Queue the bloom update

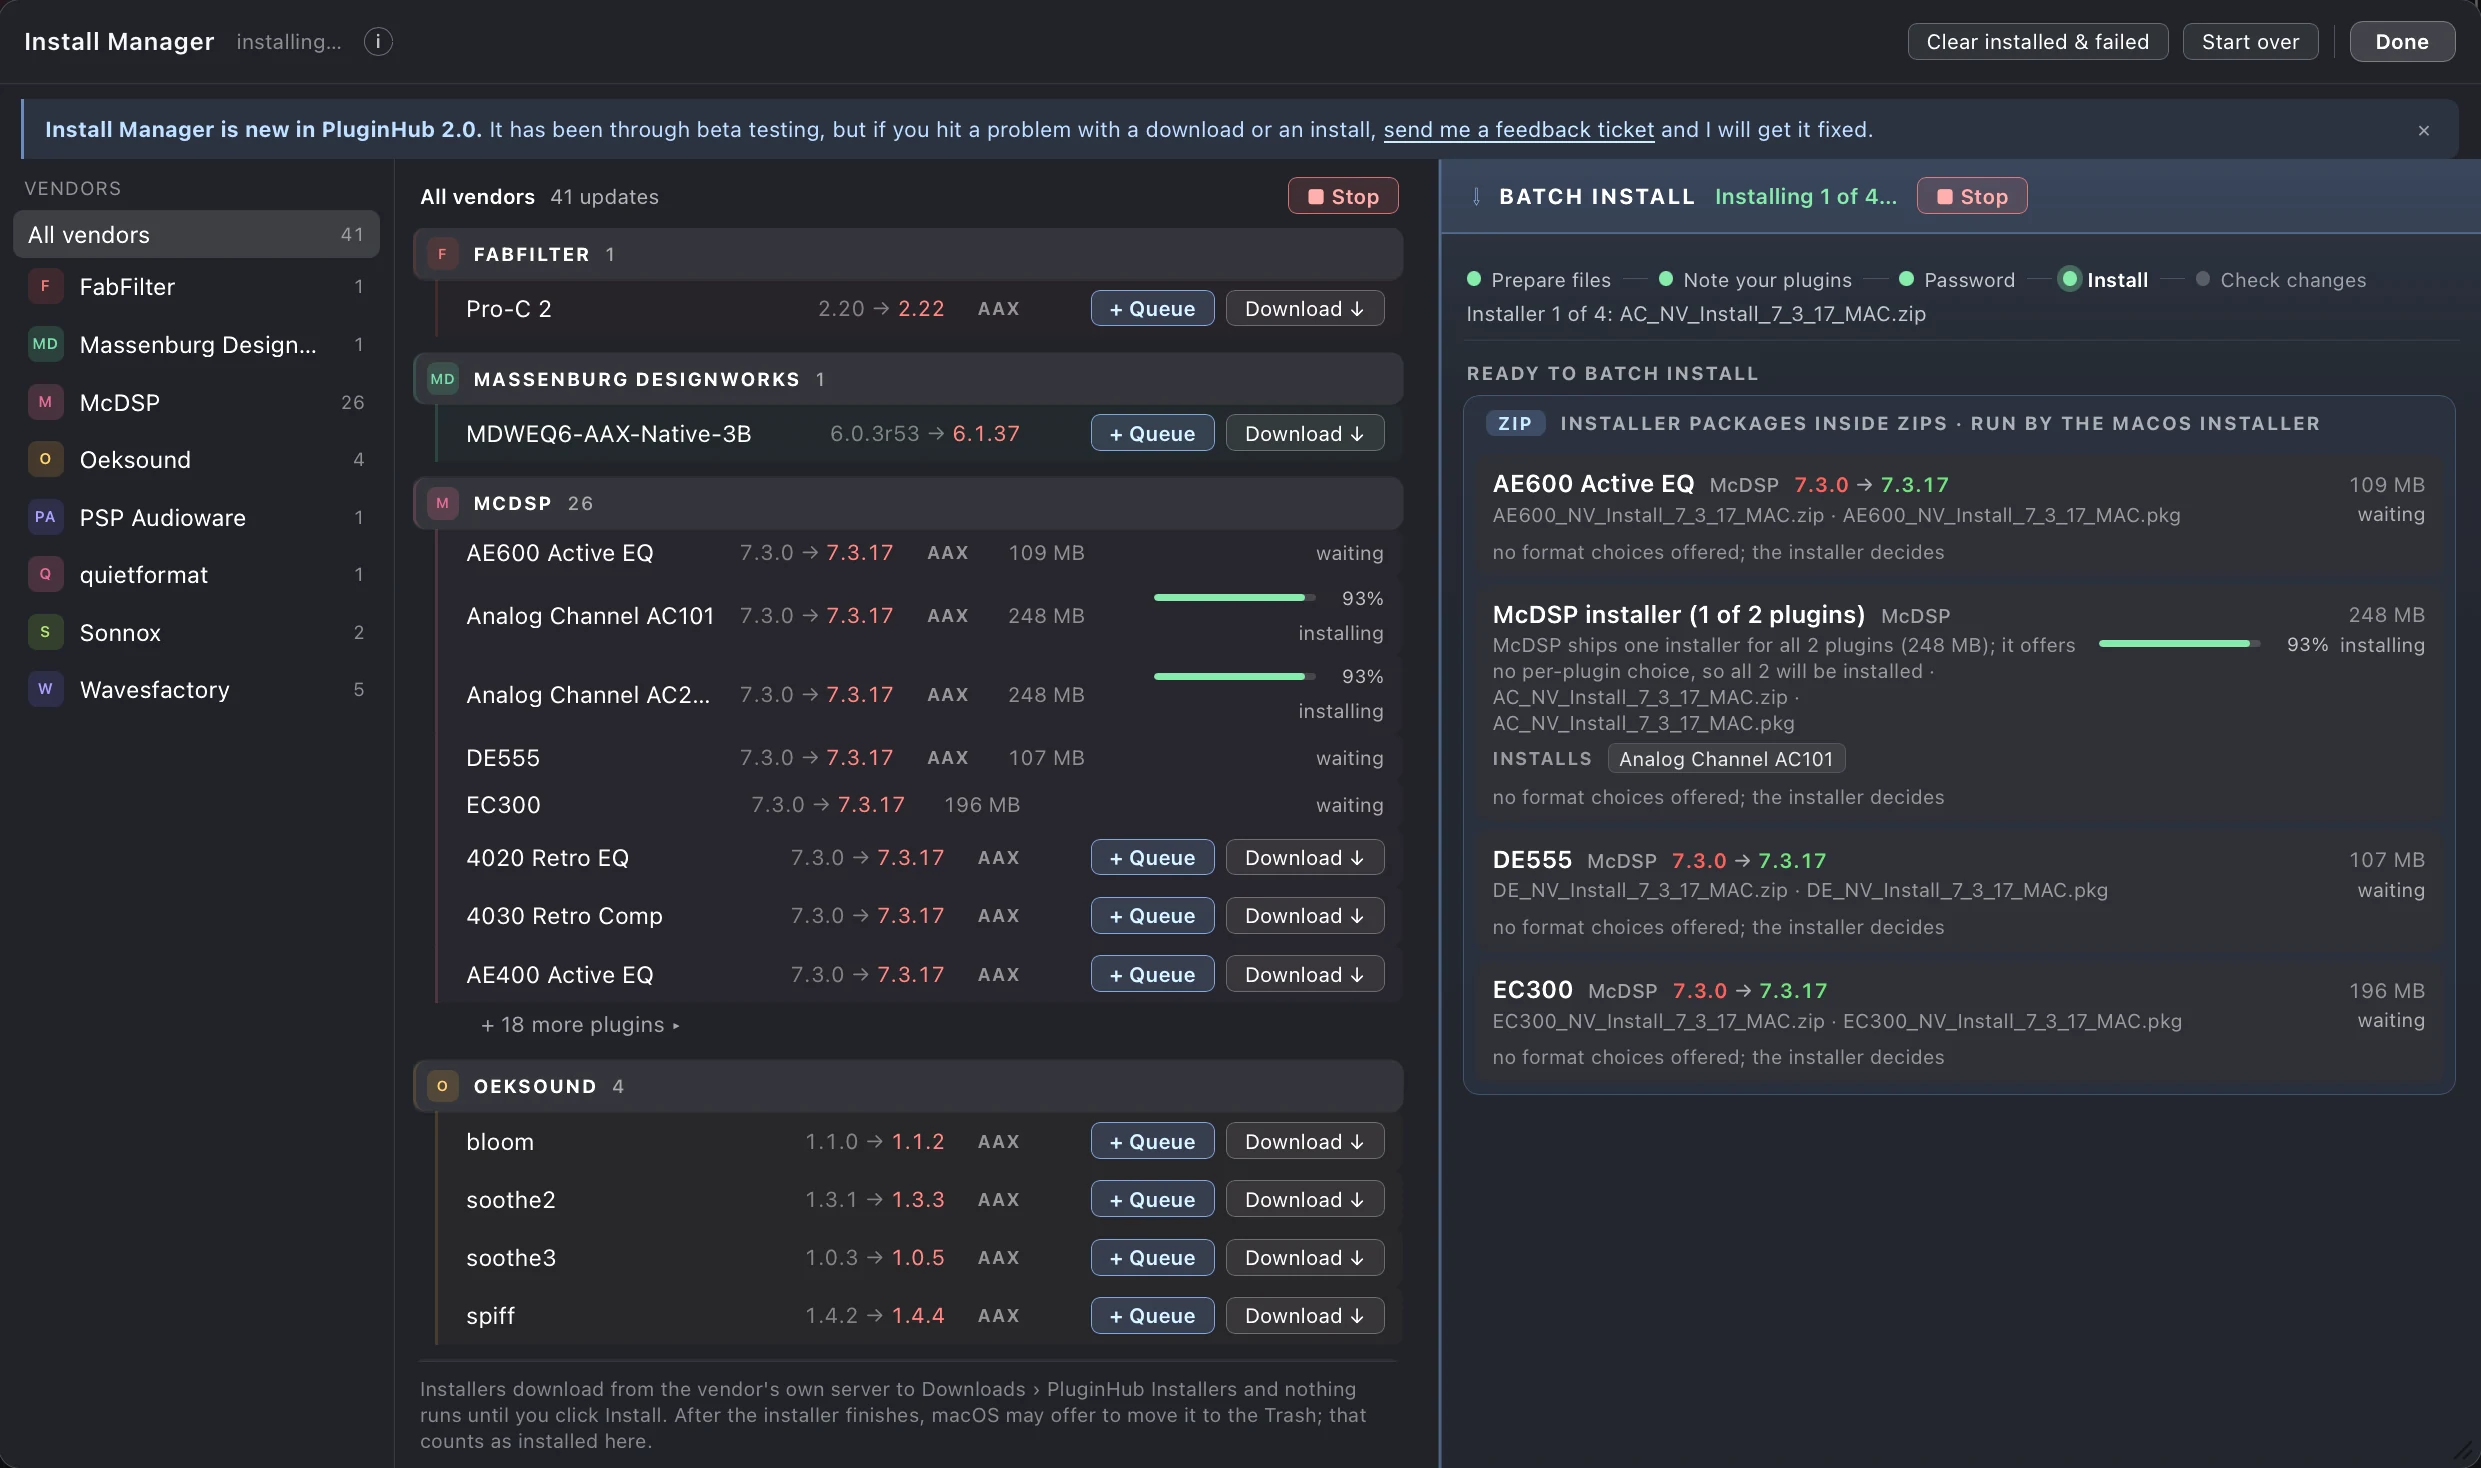pyautogui.click(x=1152, y=1142)
